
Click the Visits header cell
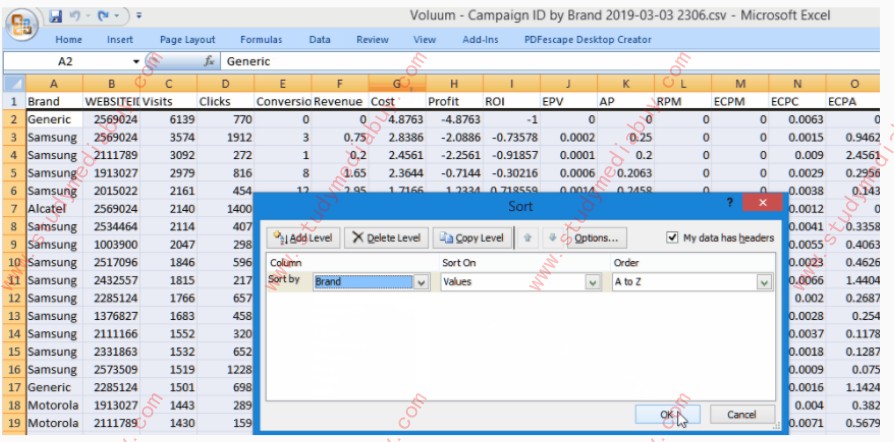coord(168,102)
